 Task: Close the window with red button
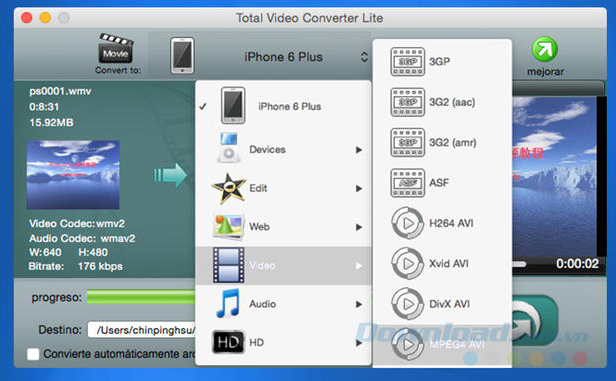click(27, 18)
